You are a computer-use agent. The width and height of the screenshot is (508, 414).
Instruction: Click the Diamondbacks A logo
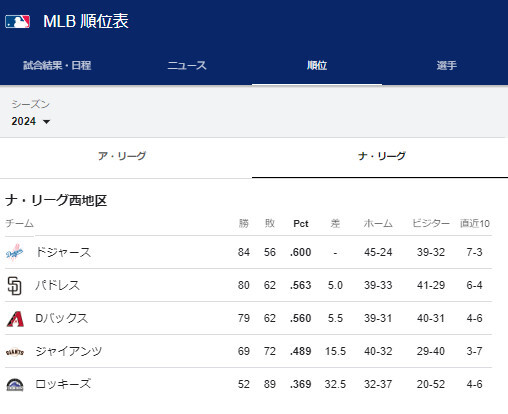coord(15,319)
